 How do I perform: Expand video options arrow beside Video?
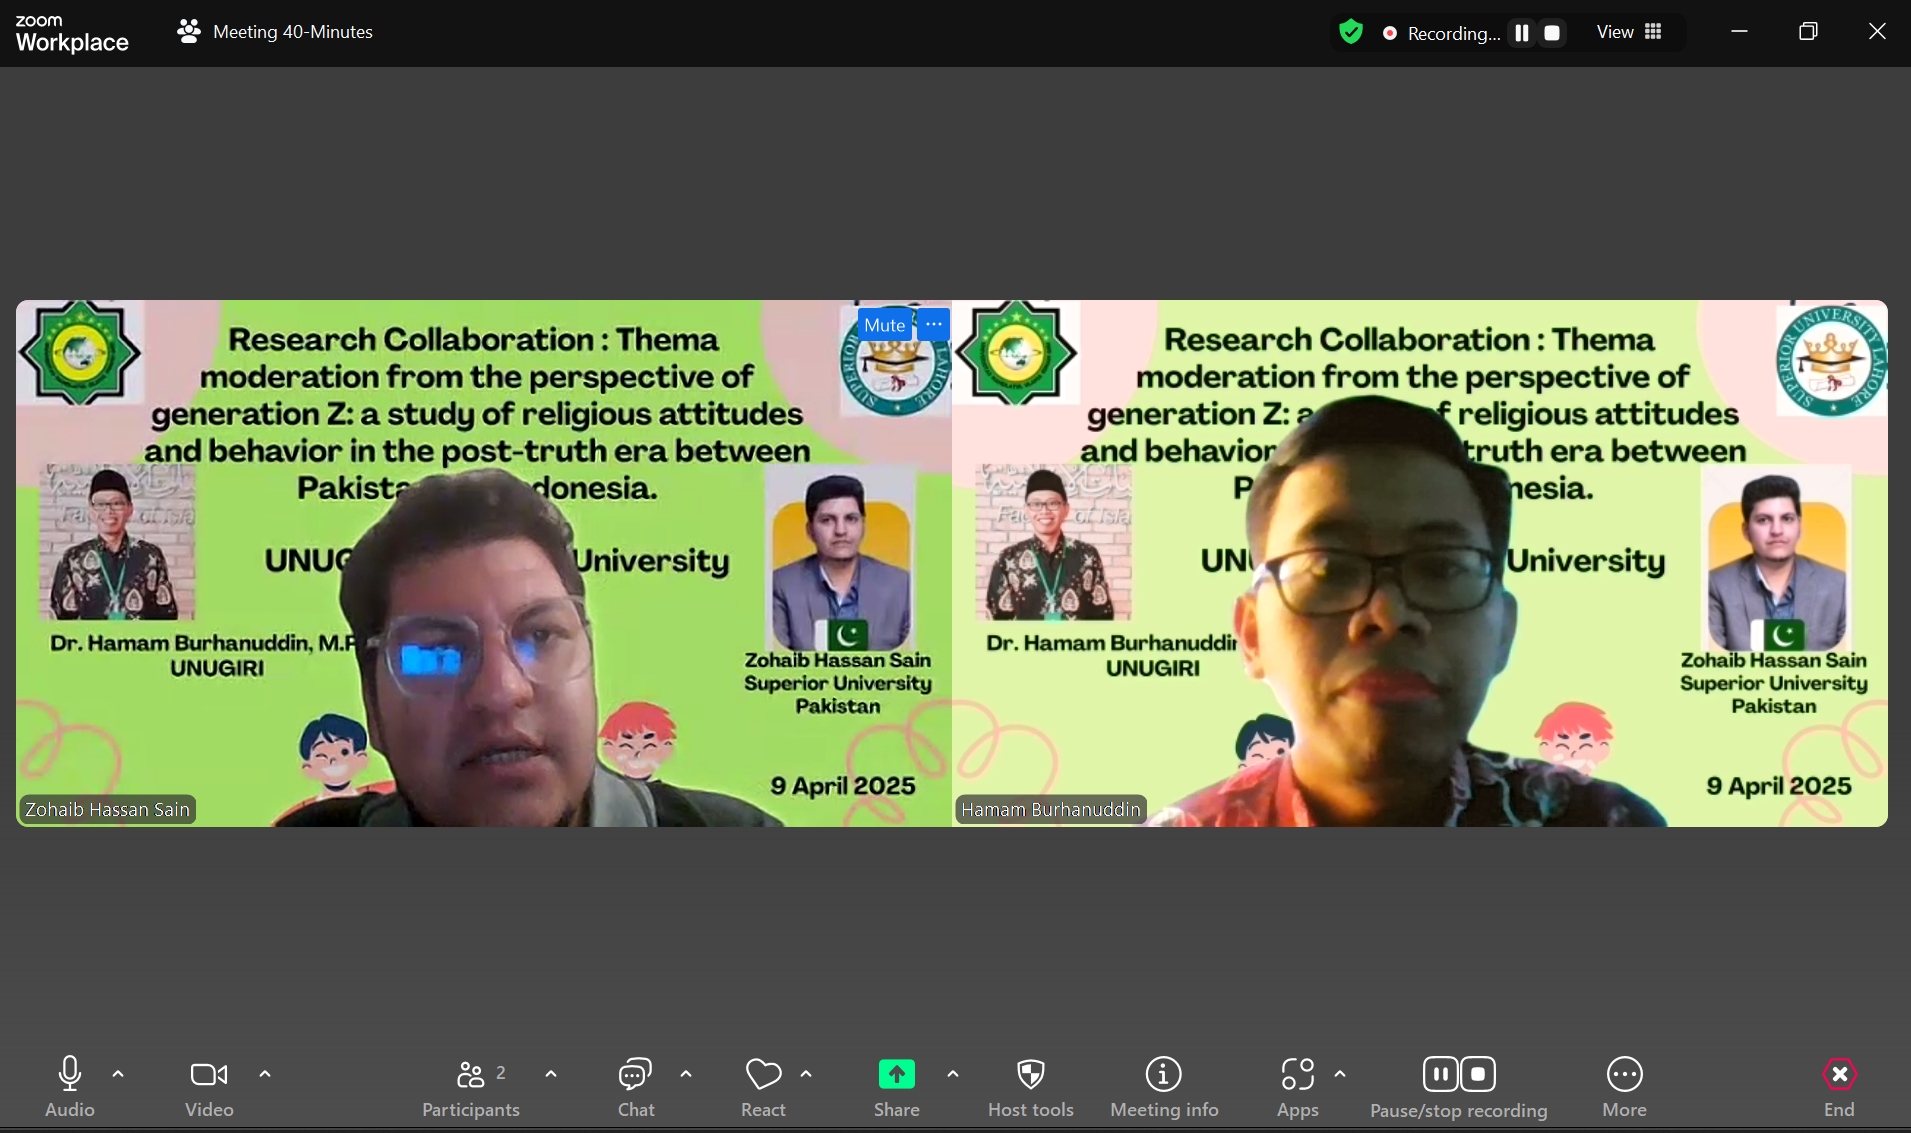(x=265, y=1074)
